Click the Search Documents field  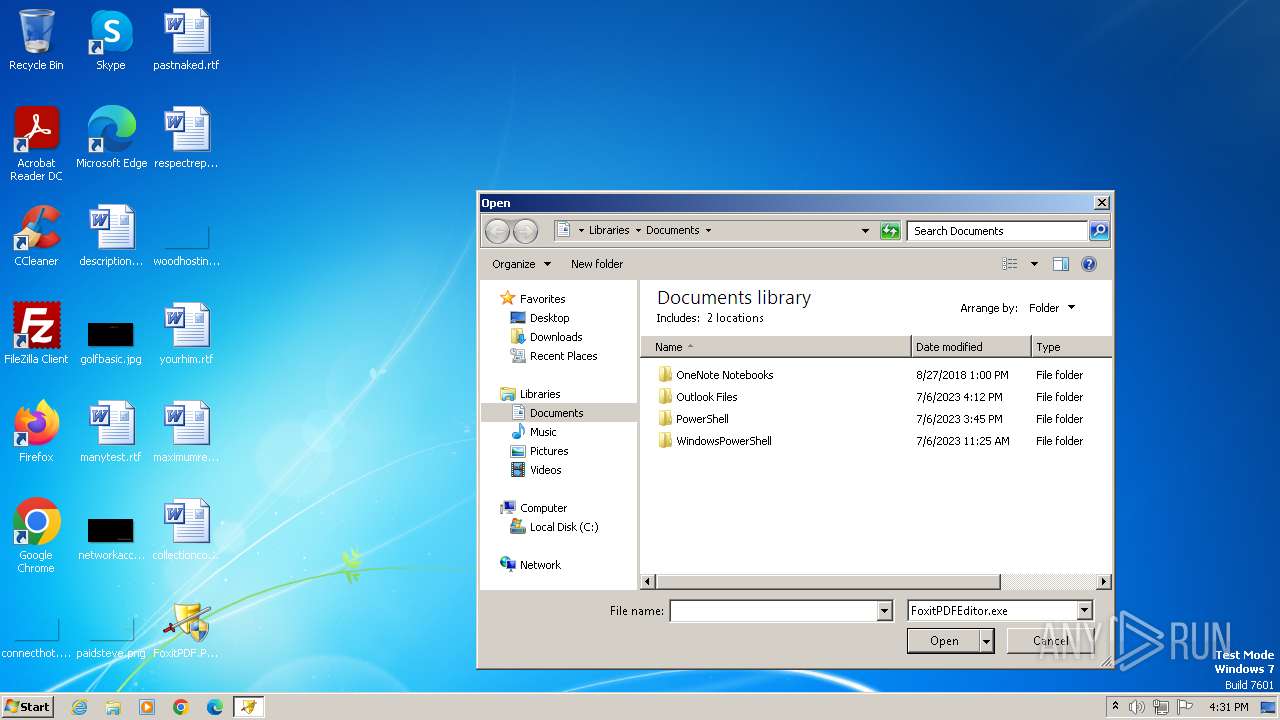coord(998,231)
